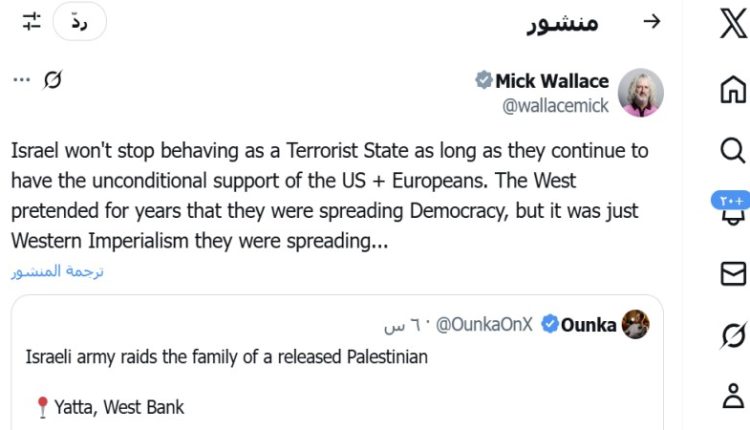This screenshot has width=750, height=430.
Task: Click the Mick Wallace display name
Action: pos(552,81)
